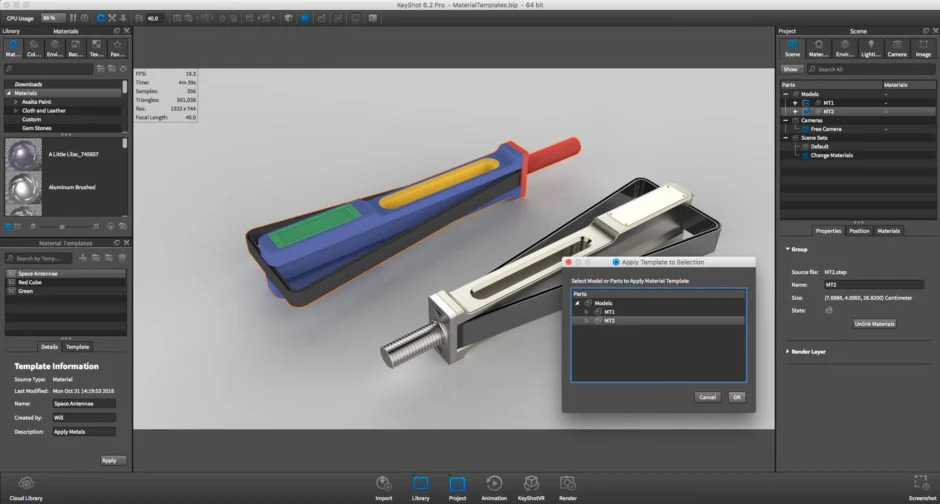Launch KeyShotVR from the bottom toolbar
940x504 pixels.
532,485
